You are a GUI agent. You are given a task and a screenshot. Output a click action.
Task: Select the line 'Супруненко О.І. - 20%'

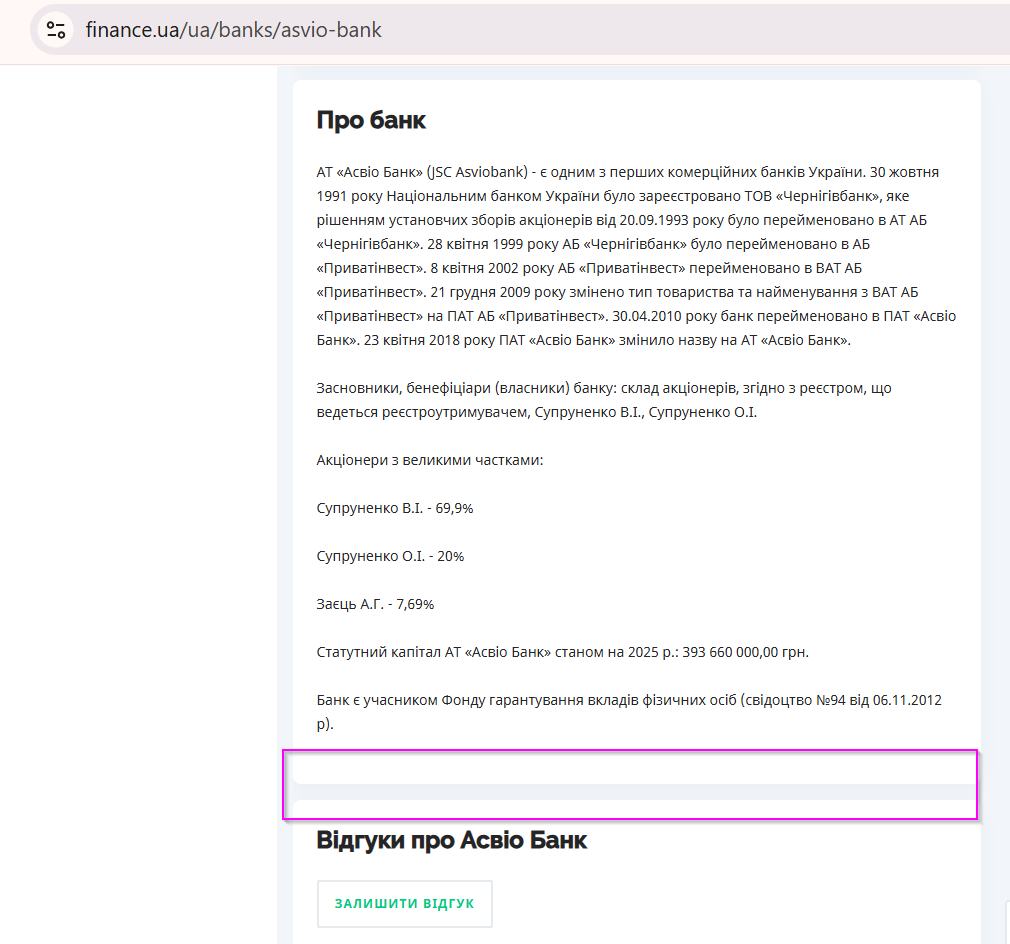point(390,556)
